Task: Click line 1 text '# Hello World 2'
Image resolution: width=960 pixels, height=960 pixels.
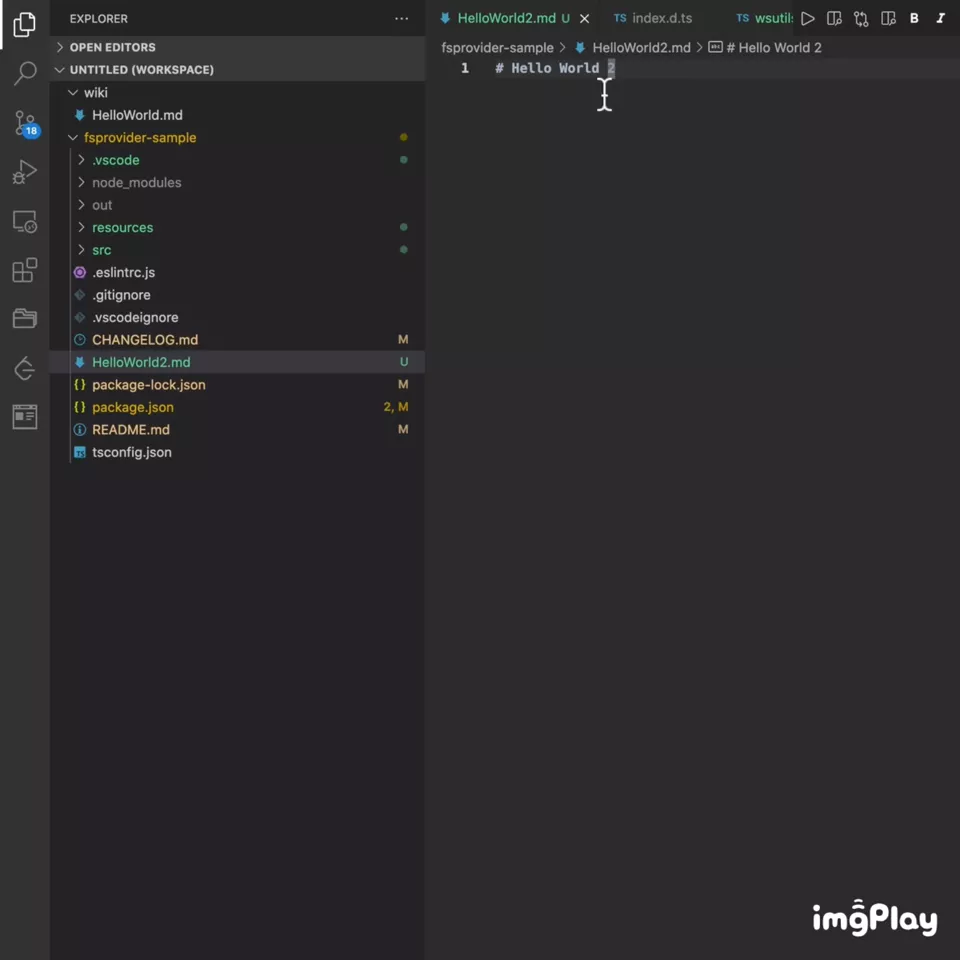Action: [555, 68]
